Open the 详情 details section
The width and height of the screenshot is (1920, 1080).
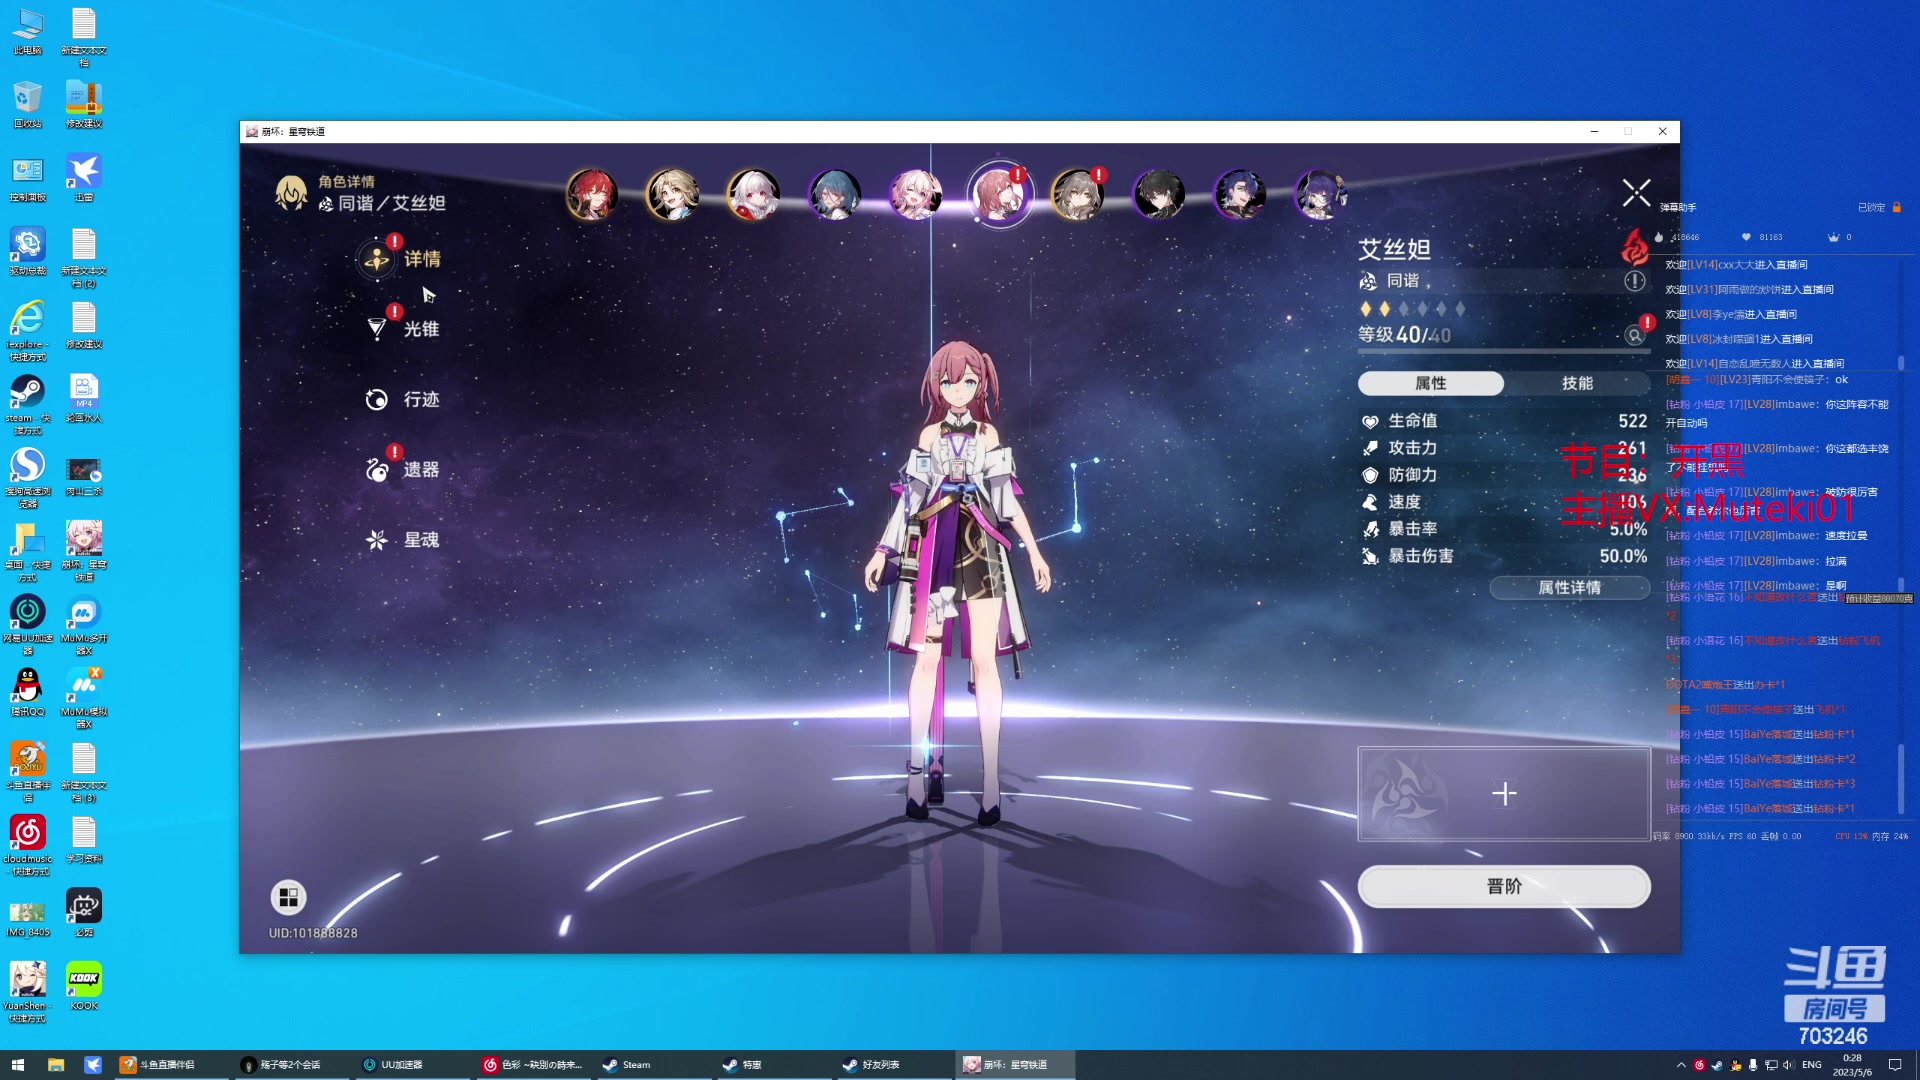click(x=402, y=259)
